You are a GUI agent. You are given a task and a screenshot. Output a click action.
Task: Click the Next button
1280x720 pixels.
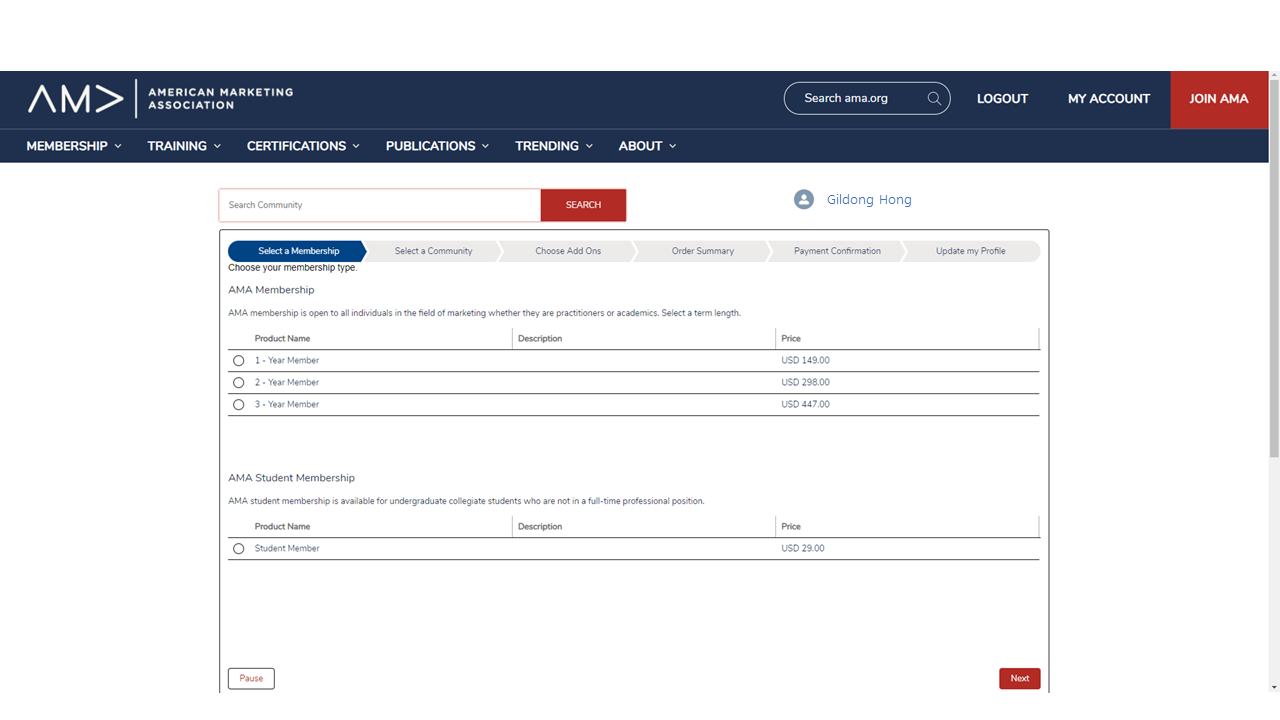[x=1020, y=678]
